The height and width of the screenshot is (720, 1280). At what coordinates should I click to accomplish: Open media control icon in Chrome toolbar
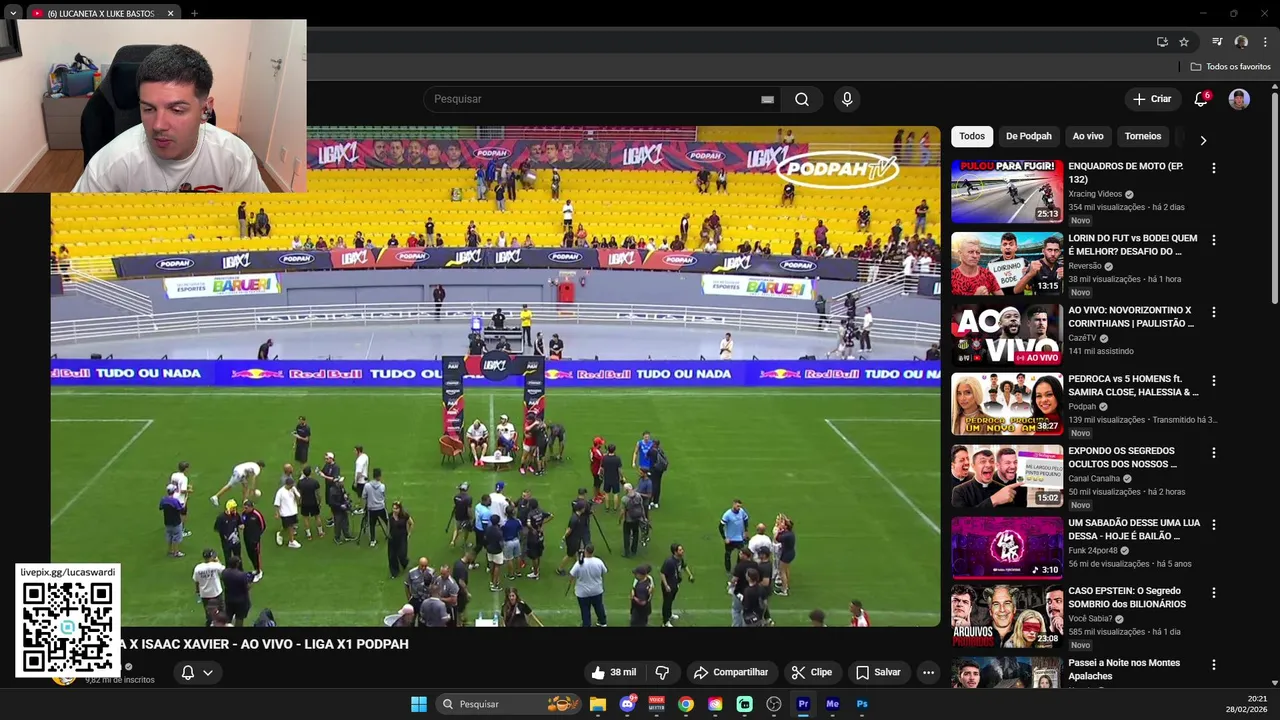click(x=1217, y=42)
